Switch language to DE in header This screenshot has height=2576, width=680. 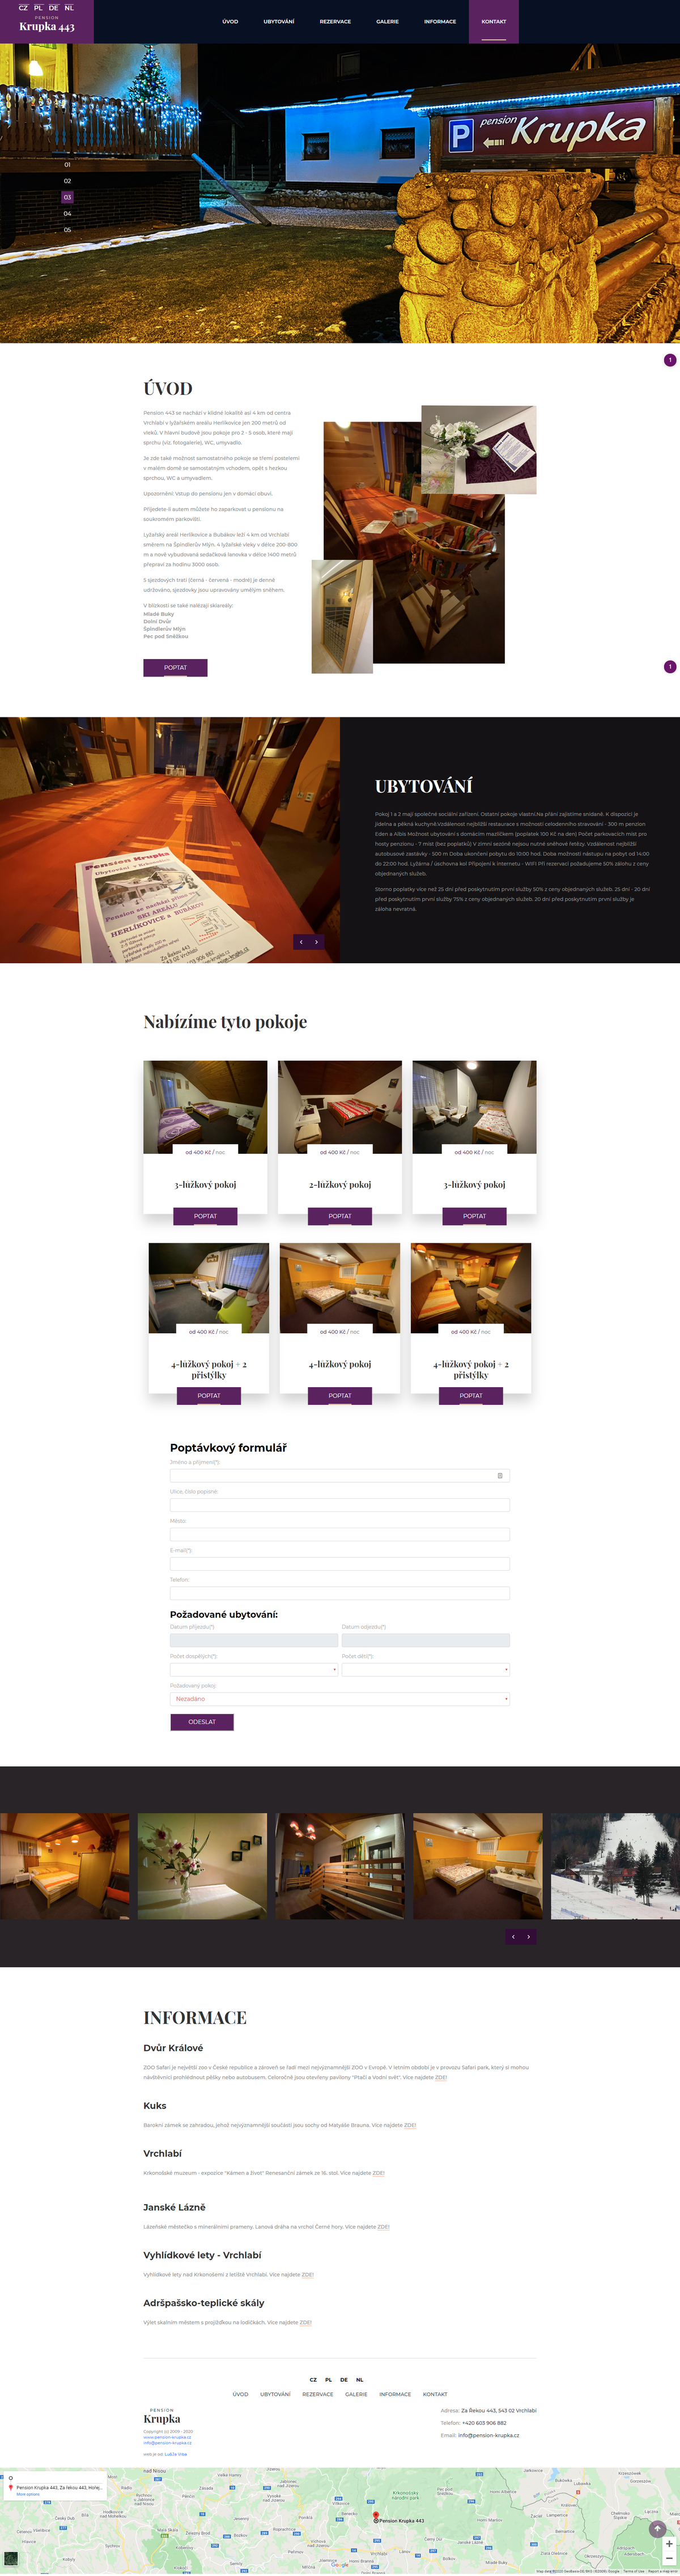click(x=54, y=7)
